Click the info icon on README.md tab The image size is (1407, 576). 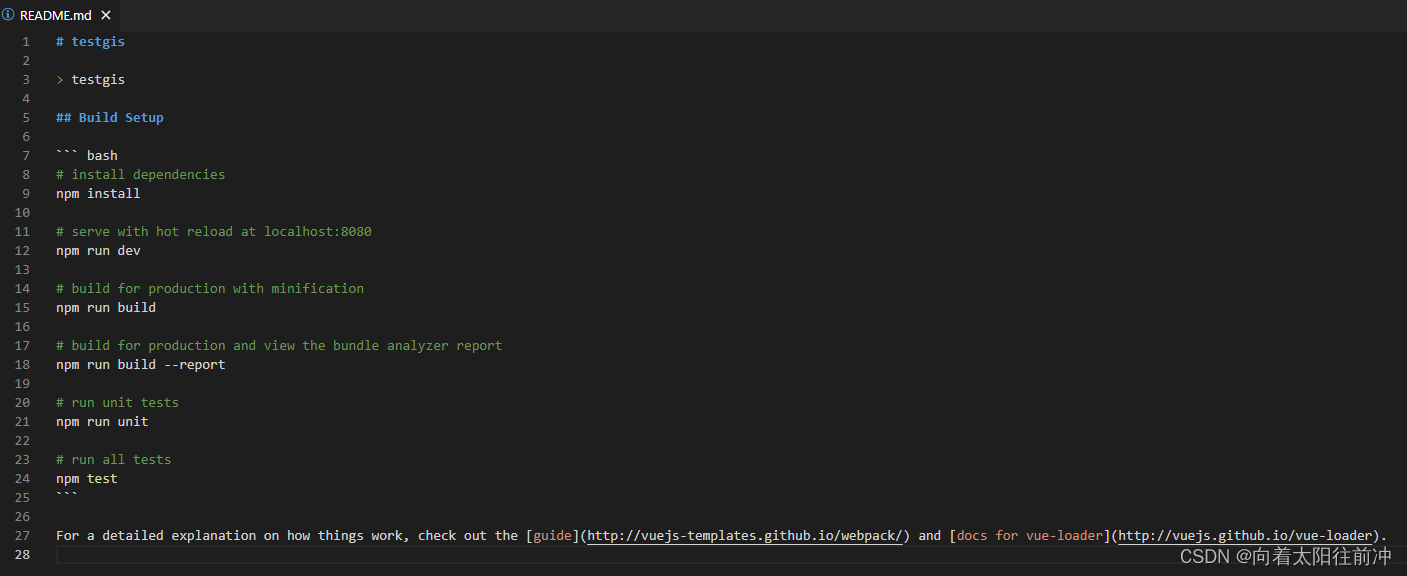tap(8, 15)
